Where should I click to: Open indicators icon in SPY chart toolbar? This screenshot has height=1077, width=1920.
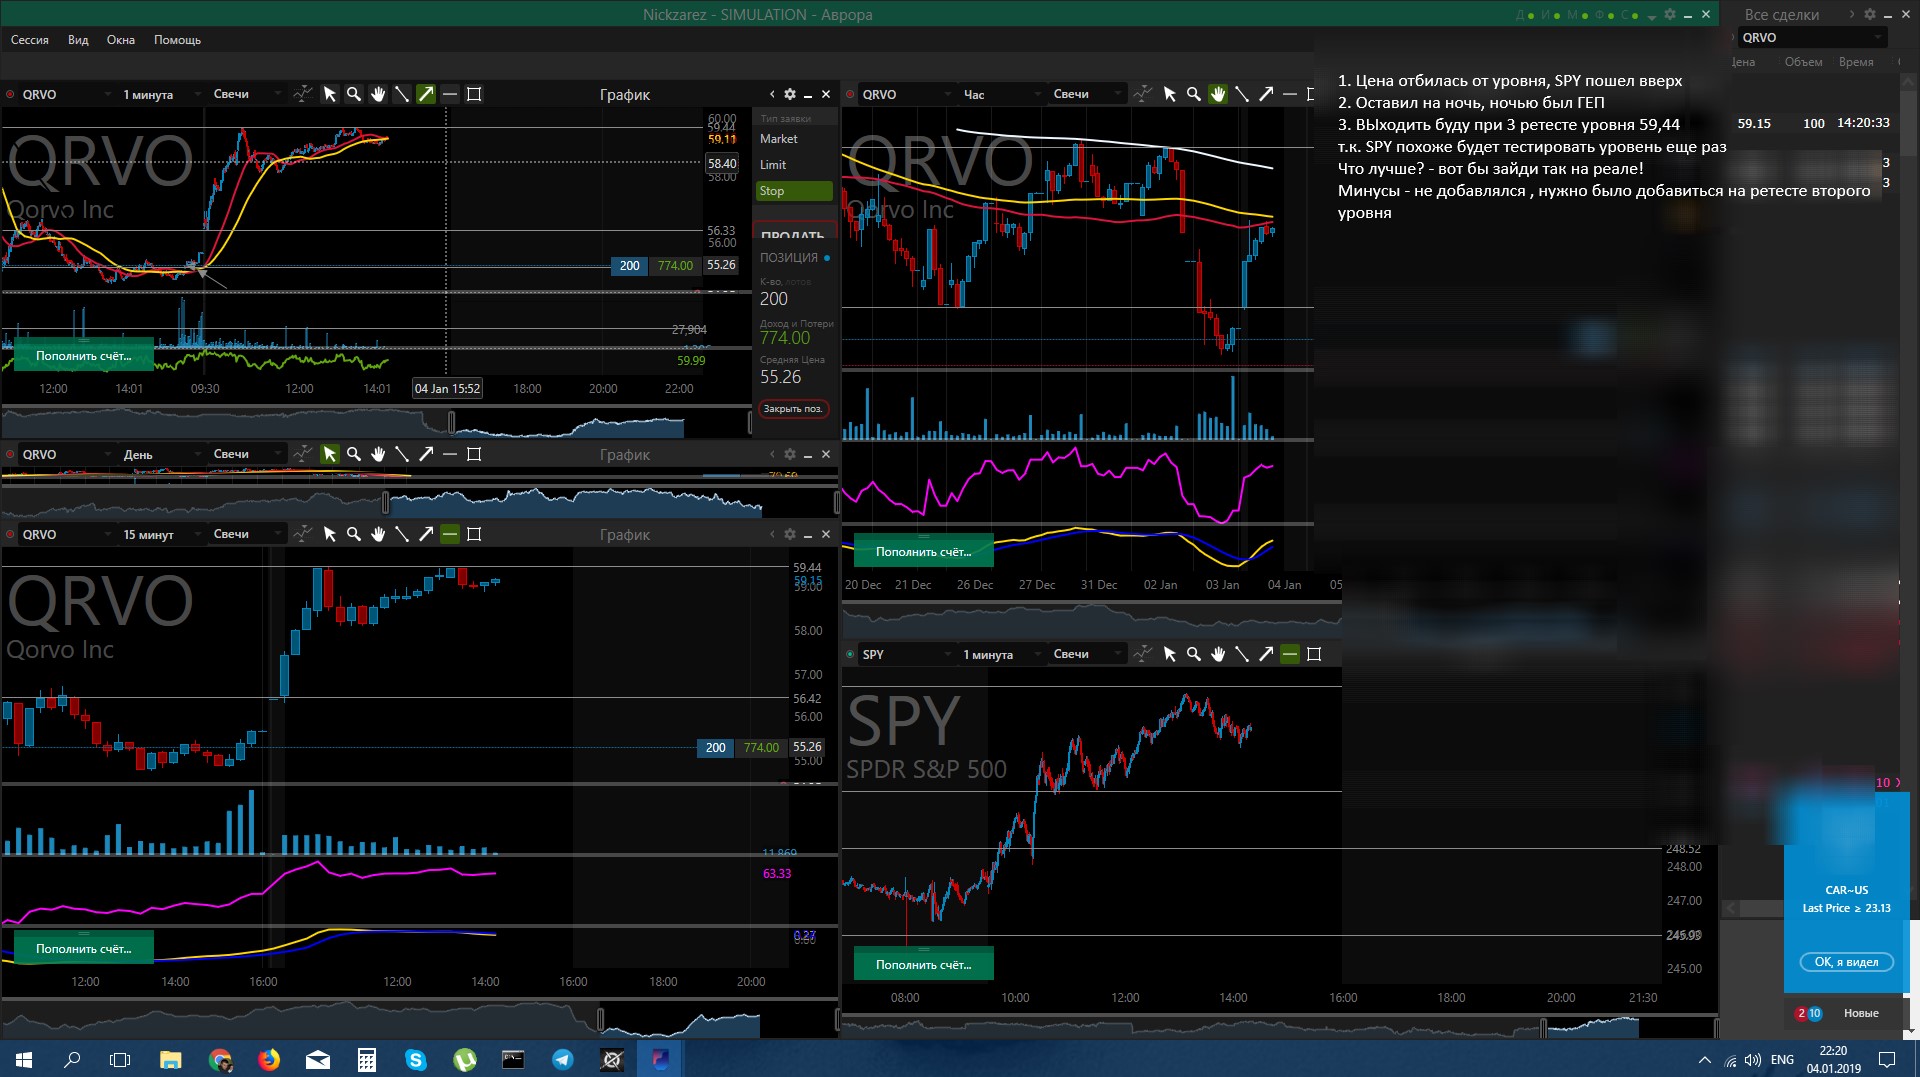pos(1142,654)
